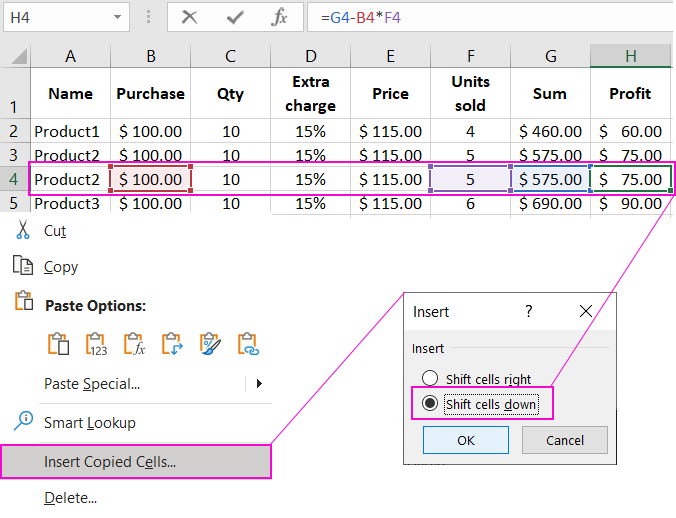Screen dimensions: 676x518
Task: Click the Cut scissors icon
Action: point(23,231)
